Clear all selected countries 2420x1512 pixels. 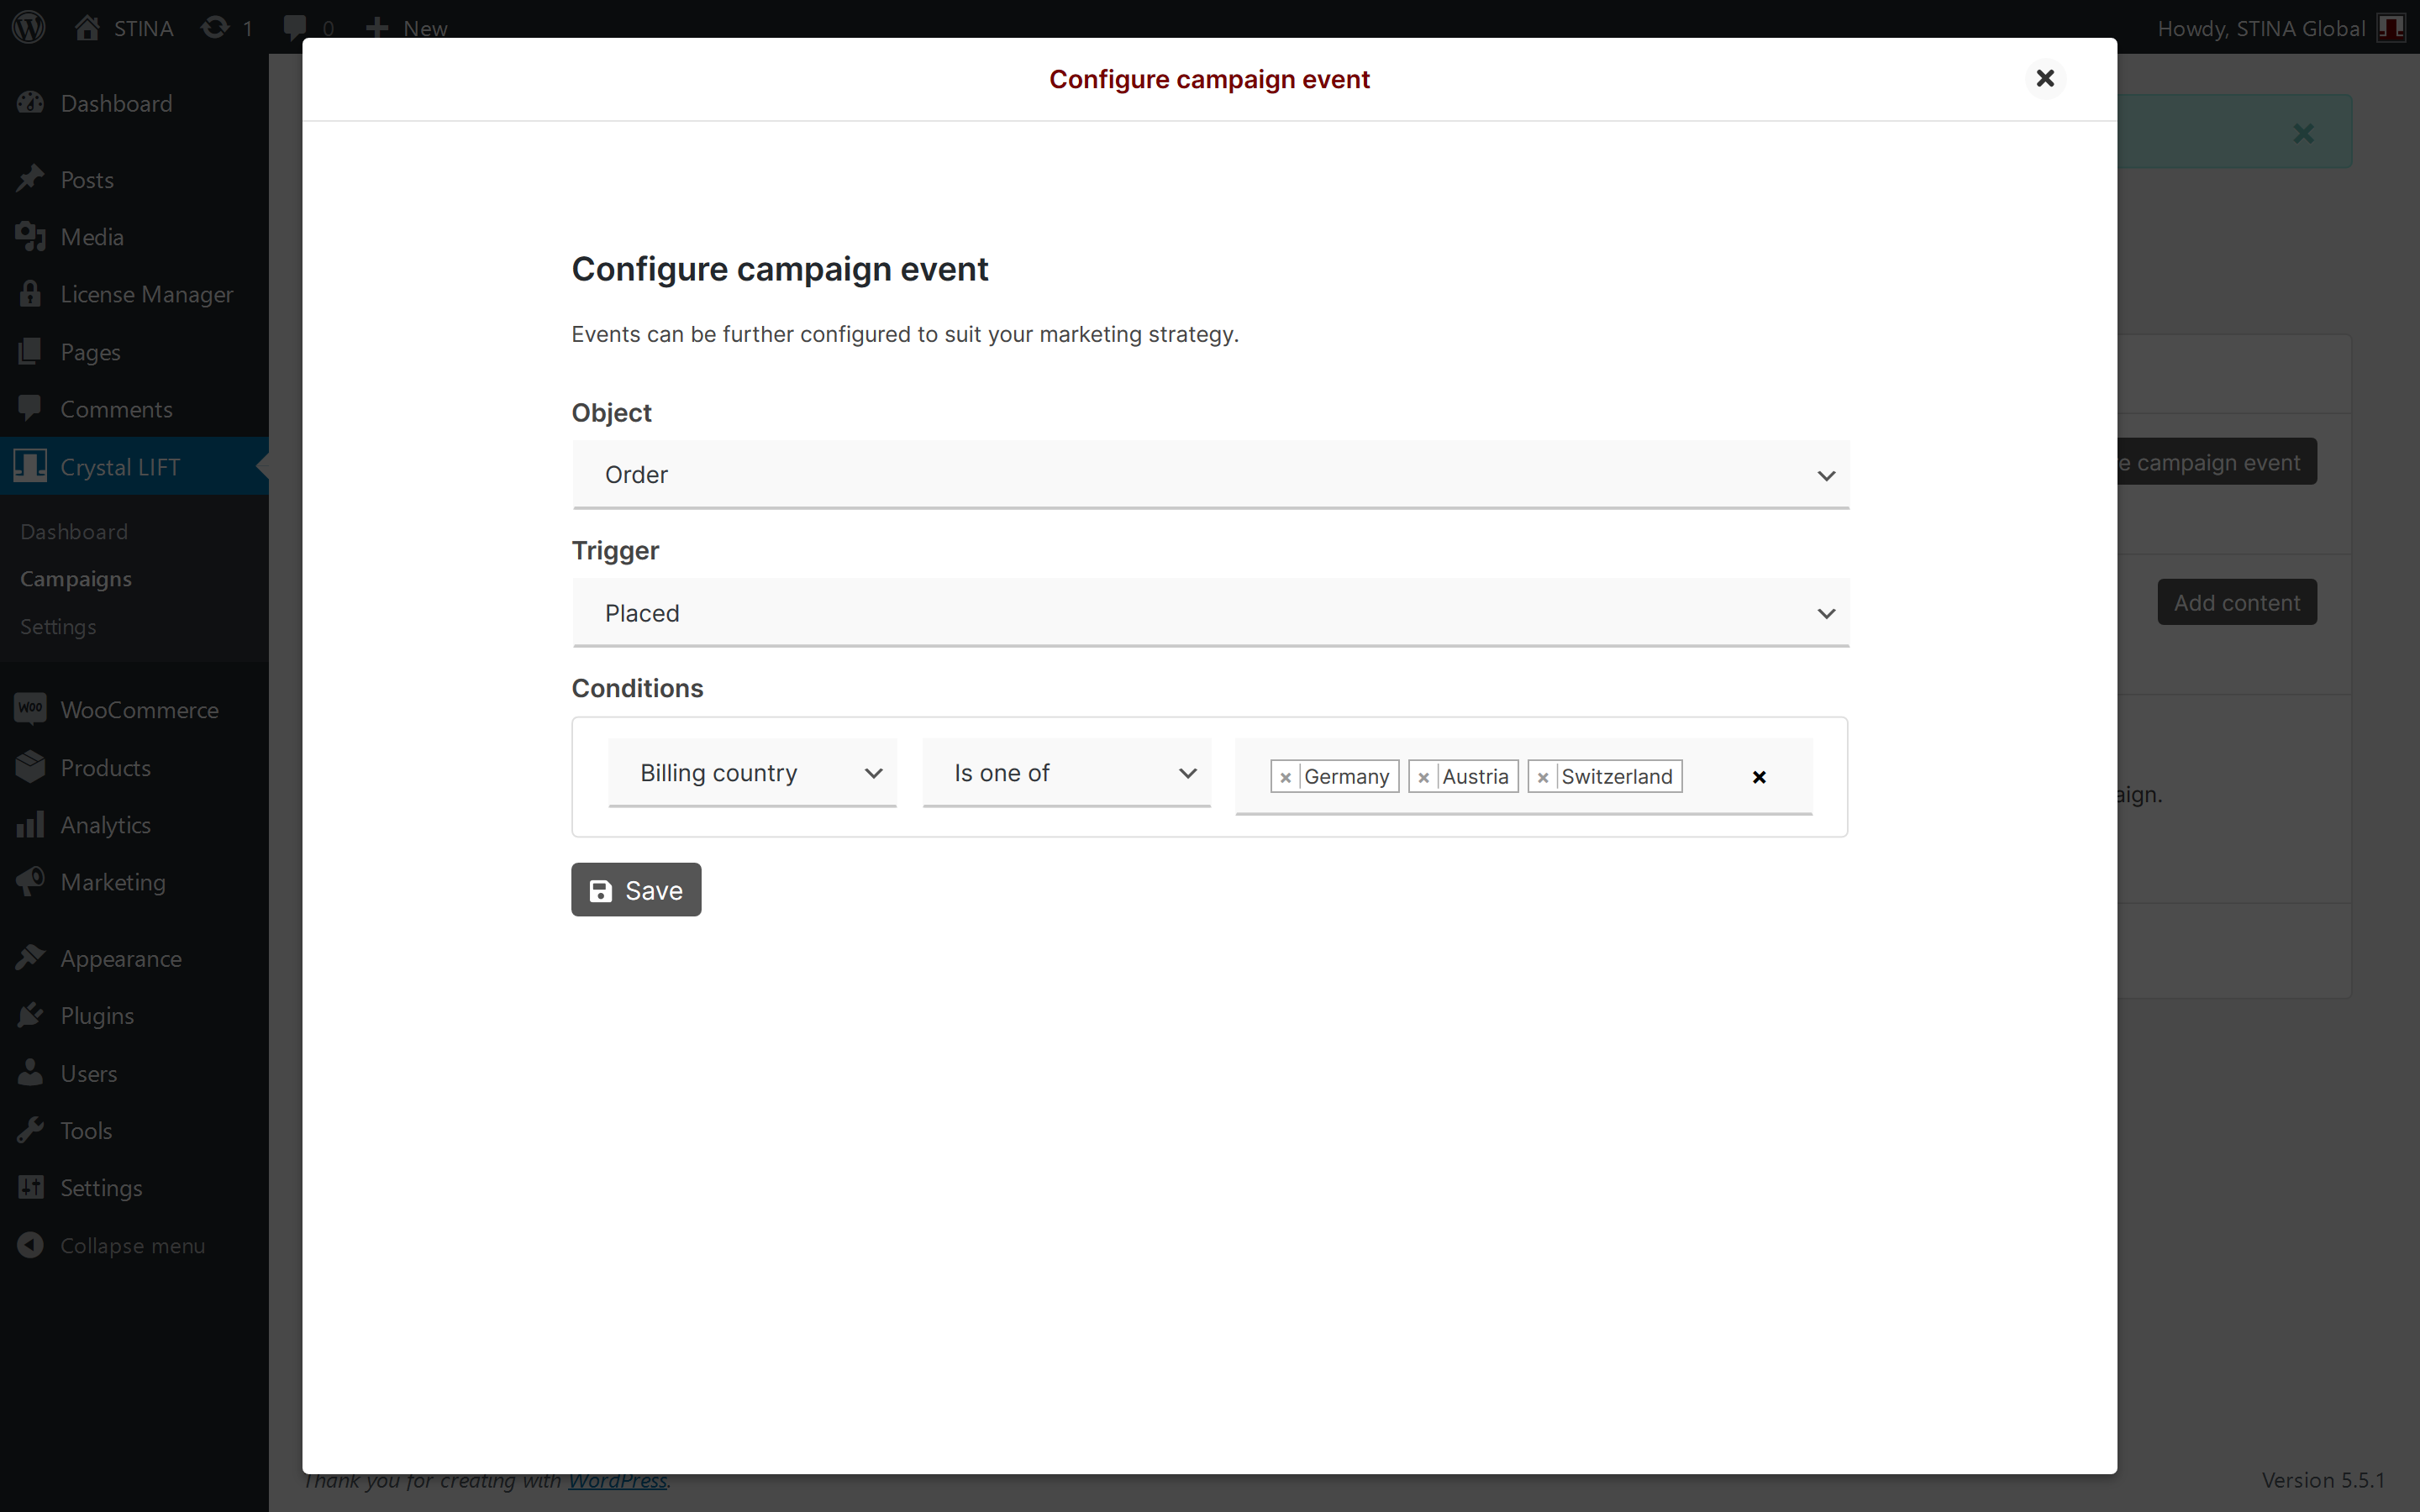coord(1759,777)
